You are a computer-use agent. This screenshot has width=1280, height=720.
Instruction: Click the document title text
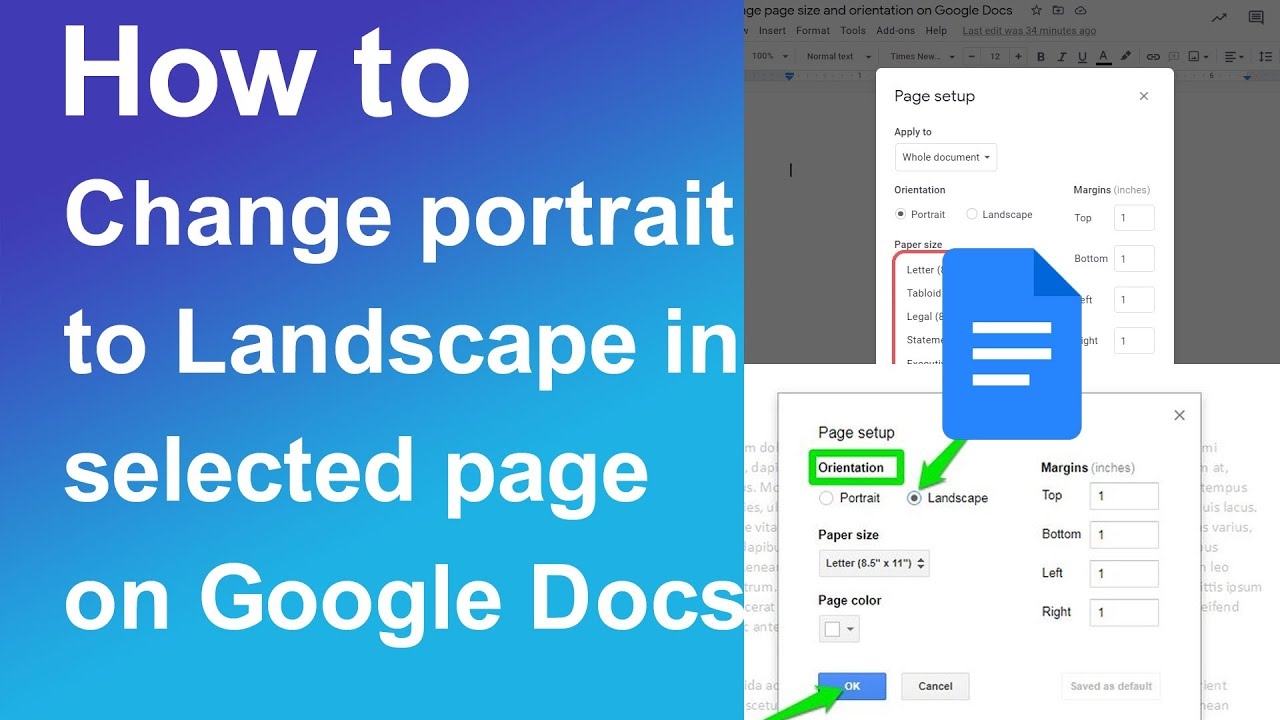(878, 10)
